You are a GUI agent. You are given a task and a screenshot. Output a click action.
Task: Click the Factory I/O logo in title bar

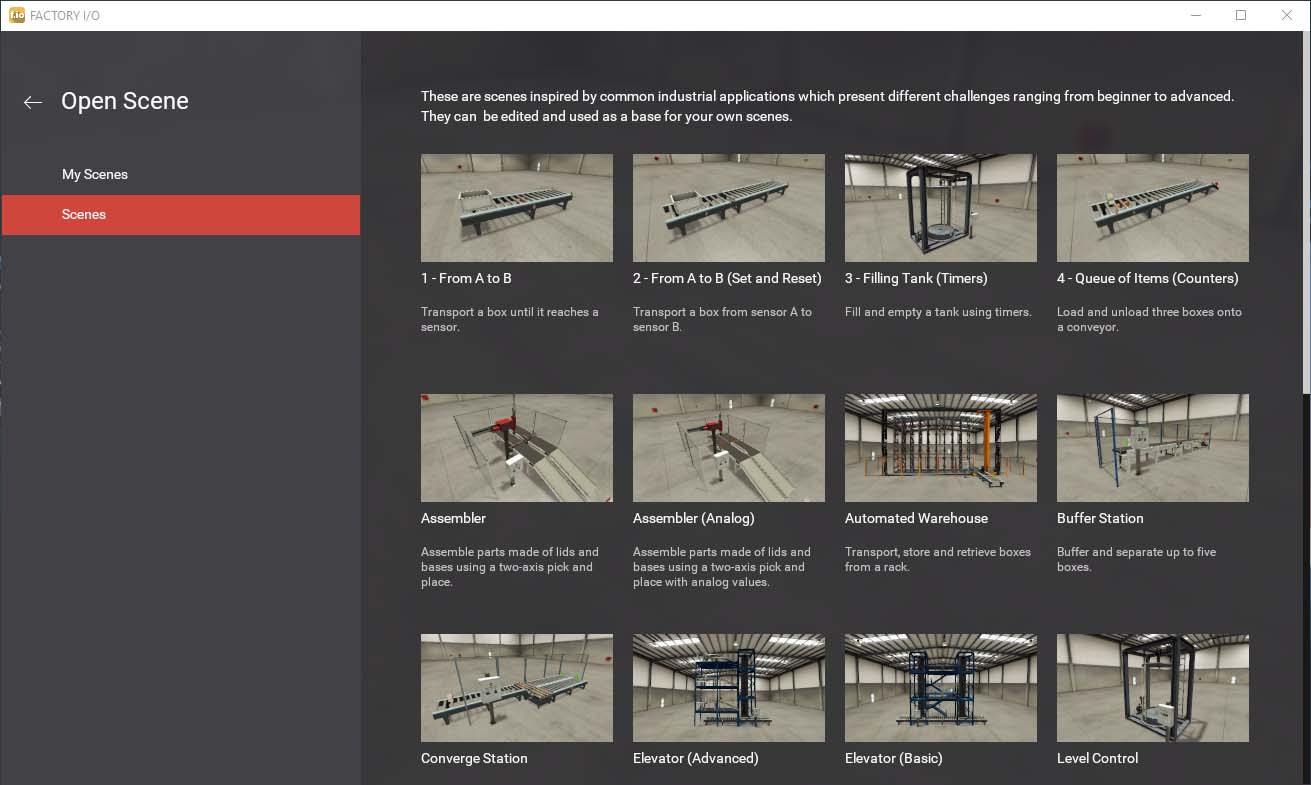click(x=17, y=15)
